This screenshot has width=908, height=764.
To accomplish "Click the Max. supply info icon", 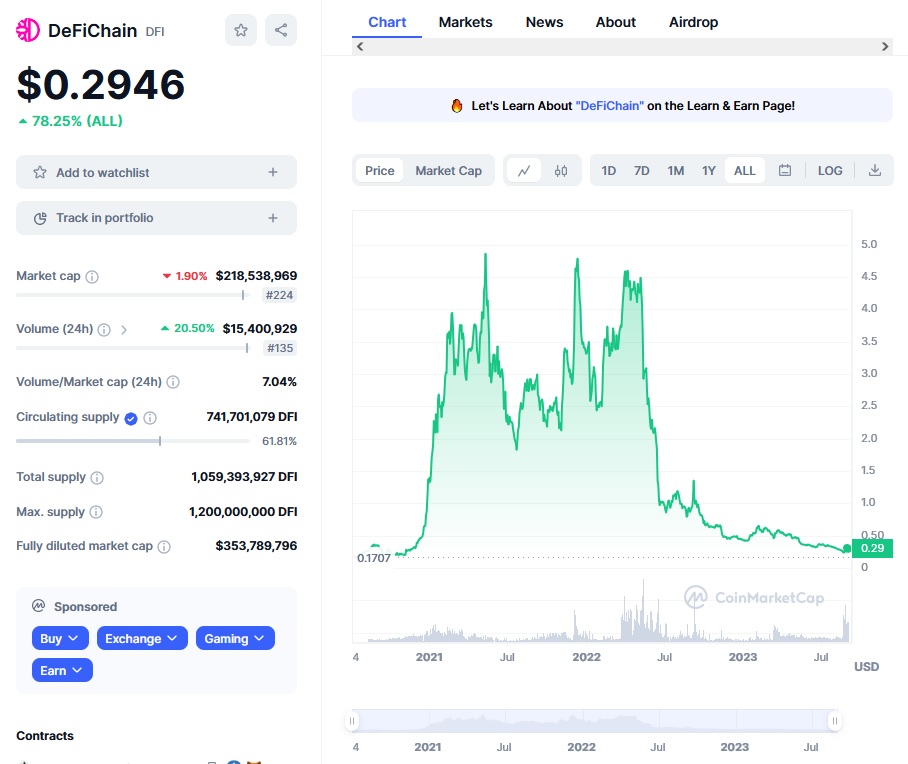I will pyautogui.click(x=96, y=512).
